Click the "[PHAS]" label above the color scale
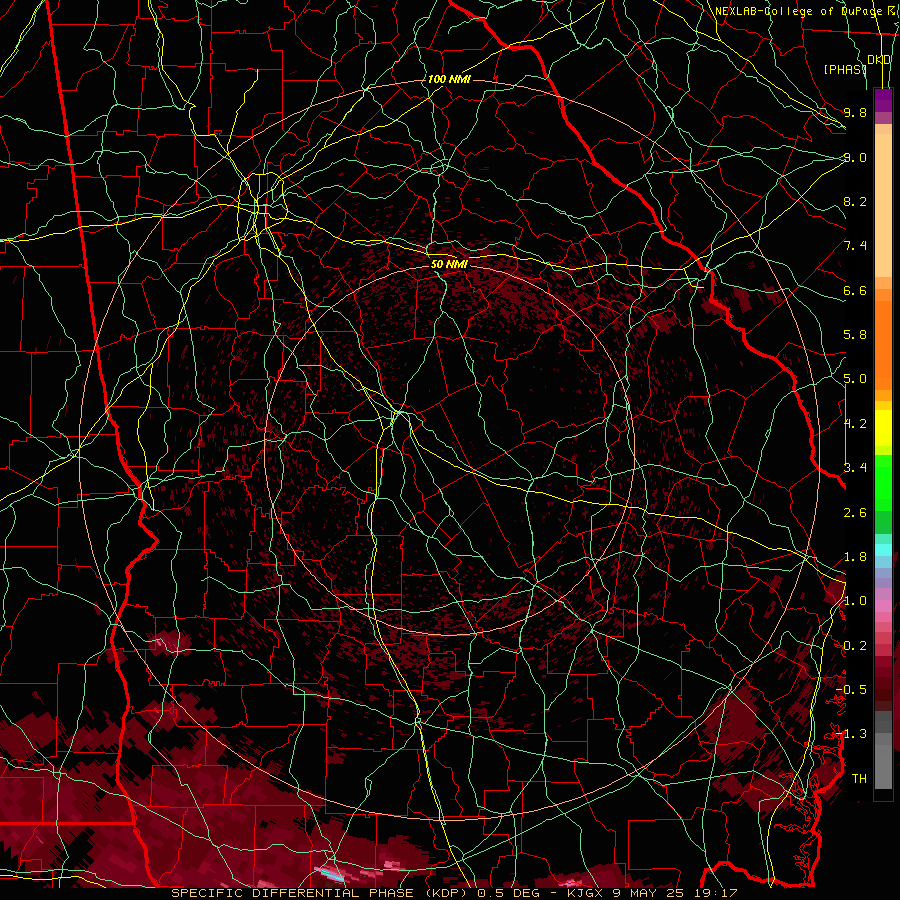This screenshot has width=900, height=900. click(x=845, y=69)
